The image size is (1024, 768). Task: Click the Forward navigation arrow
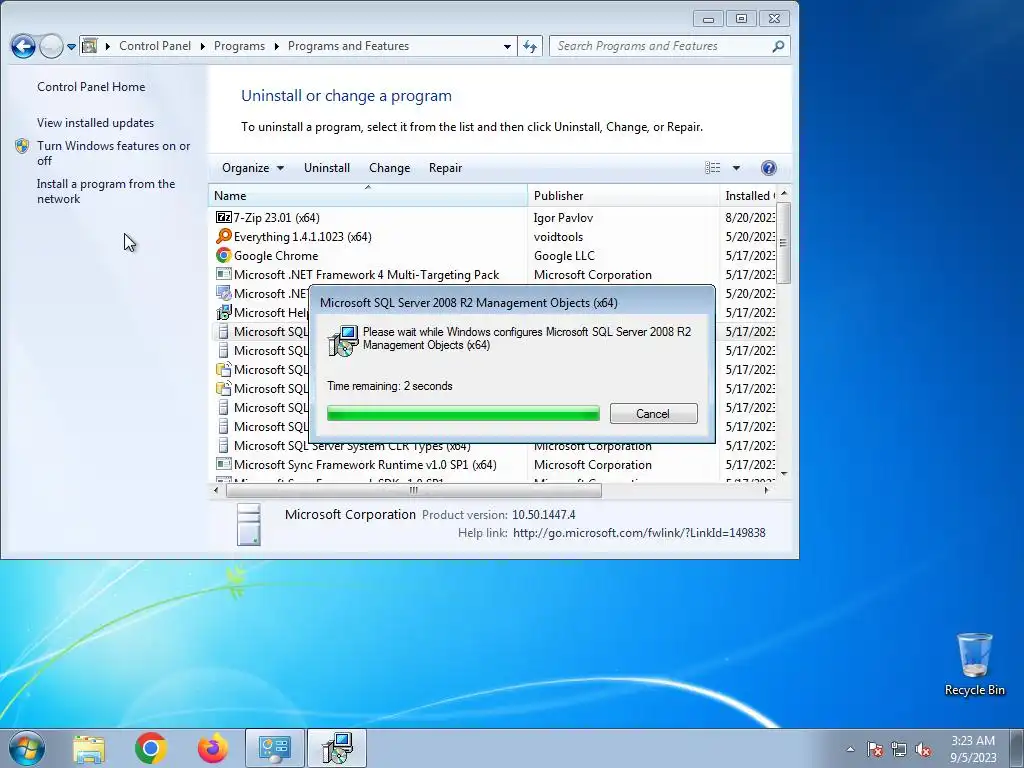tap(51, 46)
